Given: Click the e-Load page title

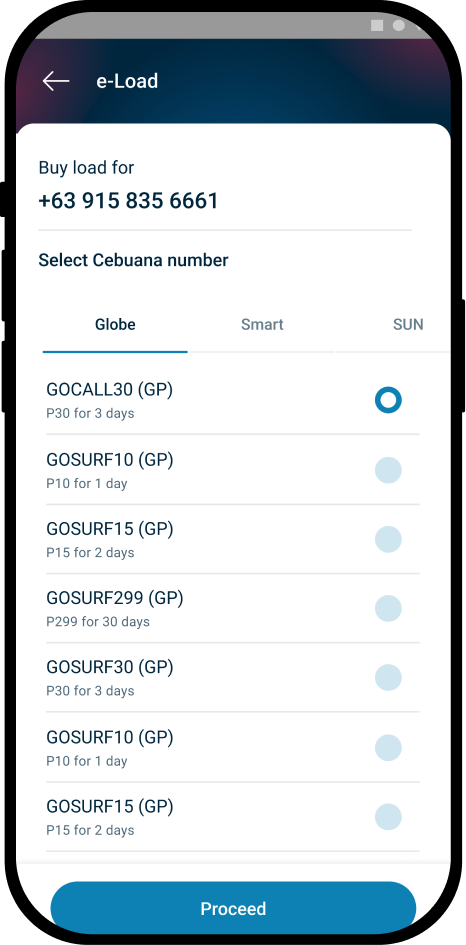Looking at the screenshot, I should [127, 81].
